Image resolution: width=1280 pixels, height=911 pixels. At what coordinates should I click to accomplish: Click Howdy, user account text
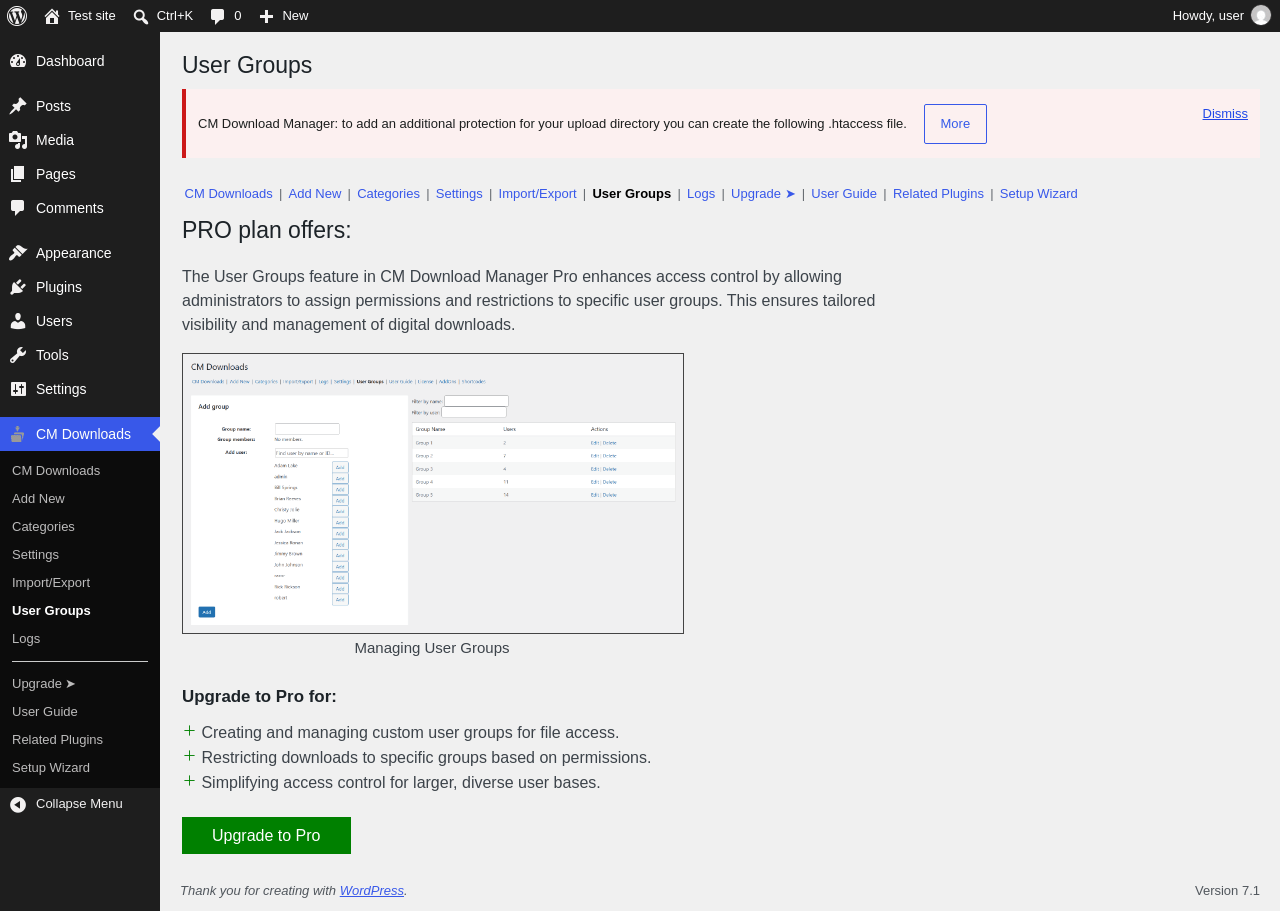point(1208,16)
